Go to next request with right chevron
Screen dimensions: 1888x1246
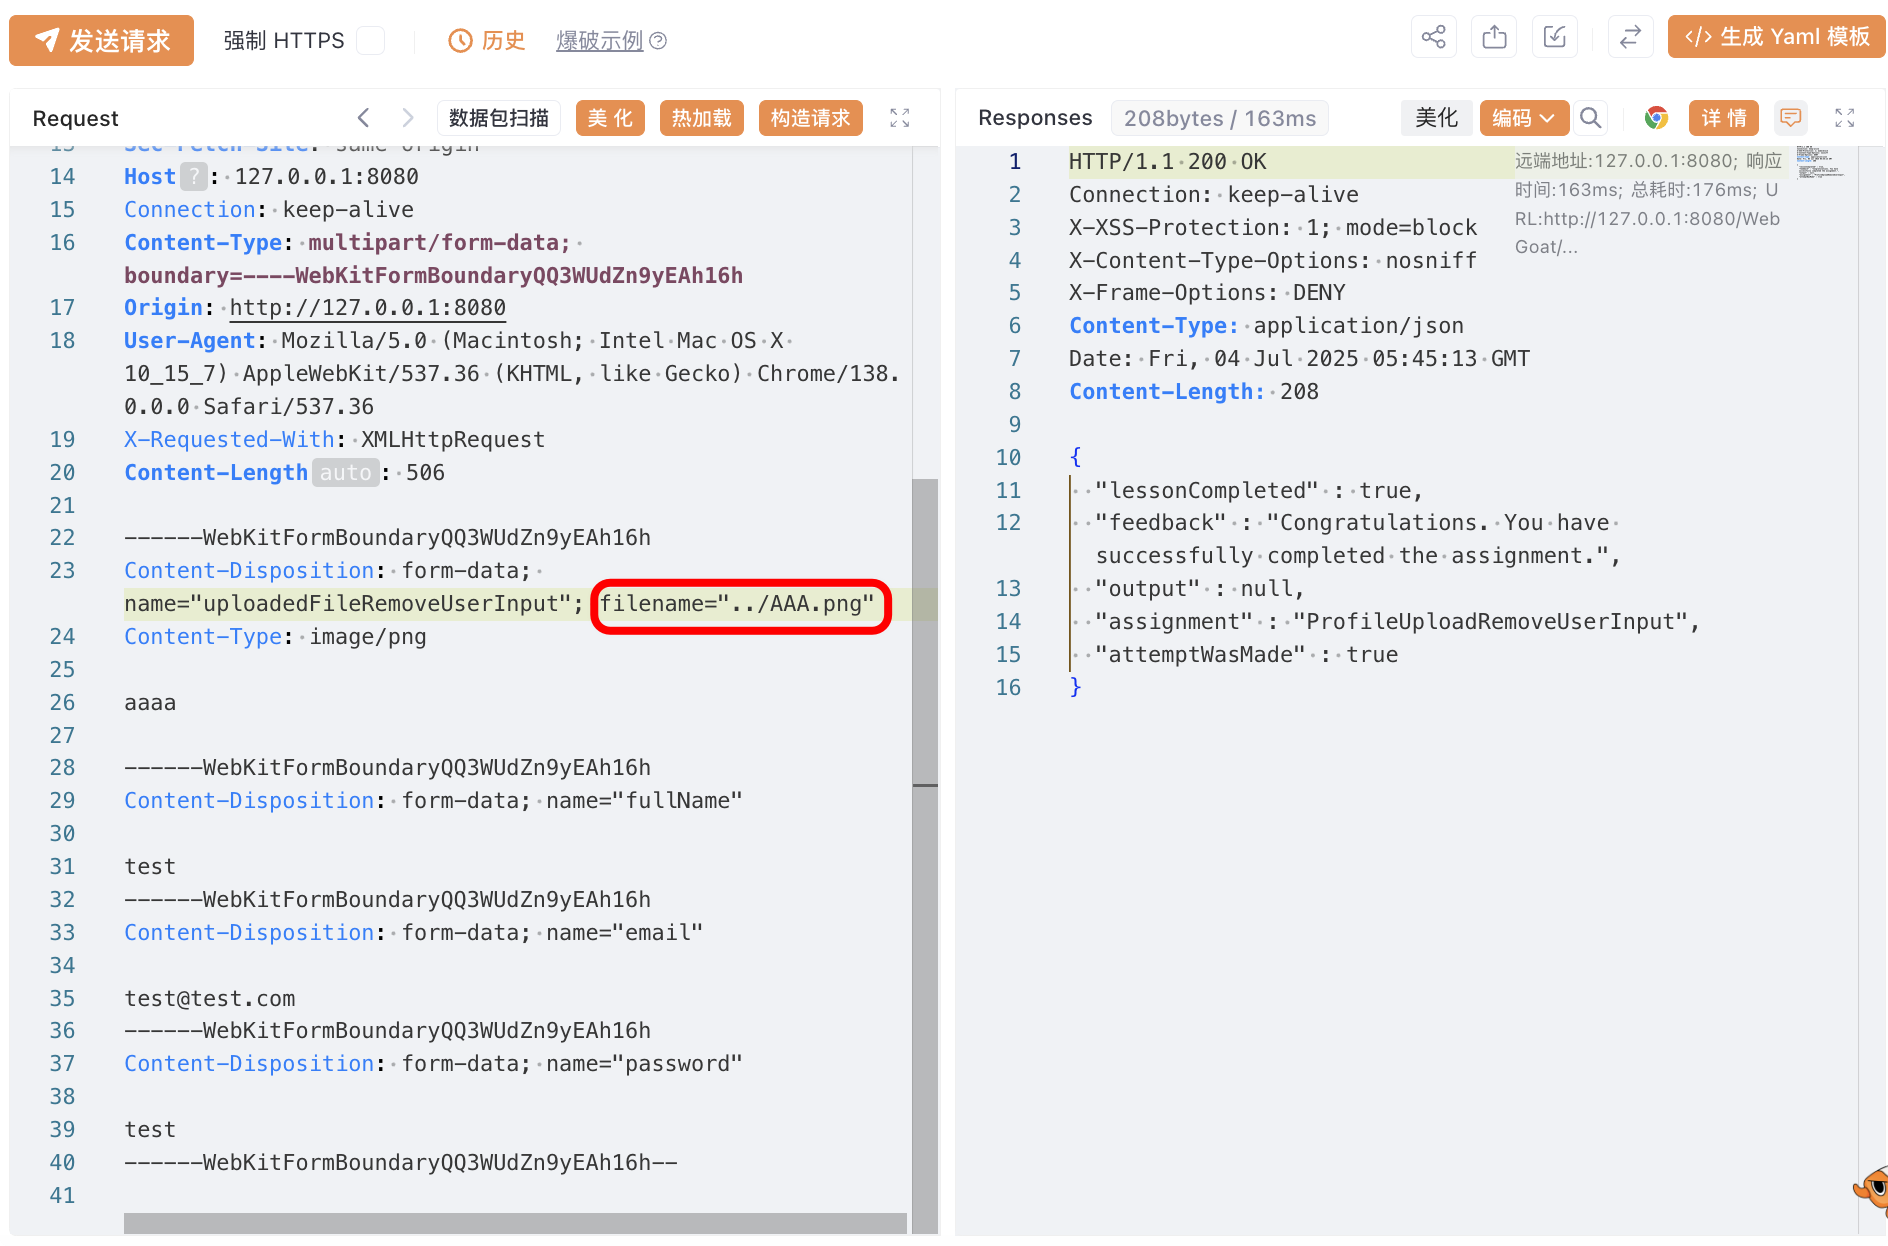click(x=407, y=118)
